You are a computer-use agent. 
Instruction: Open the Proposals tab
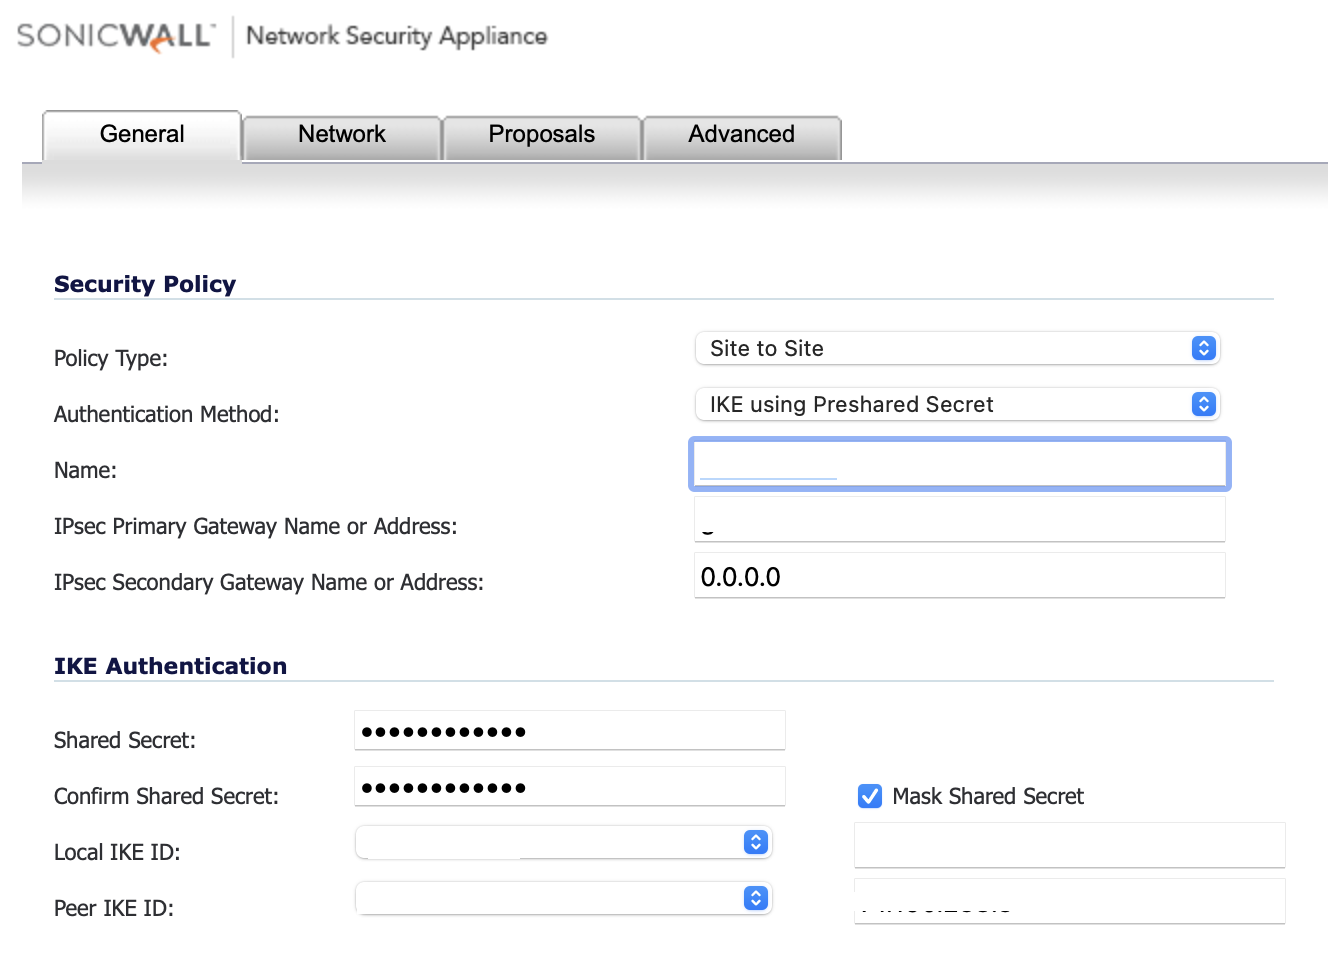click(x=541, y=134)
